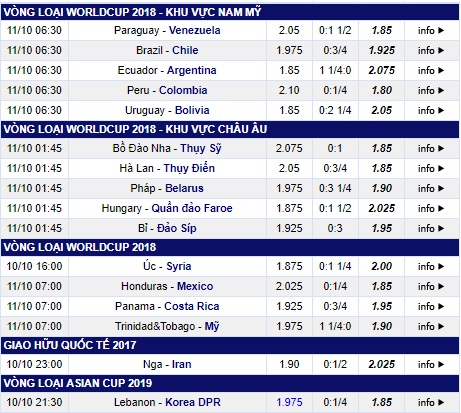Open info arrow for Ecuador - Argentina row
The width and height of the screenshot is (461, 413).
tap(431, 70)
